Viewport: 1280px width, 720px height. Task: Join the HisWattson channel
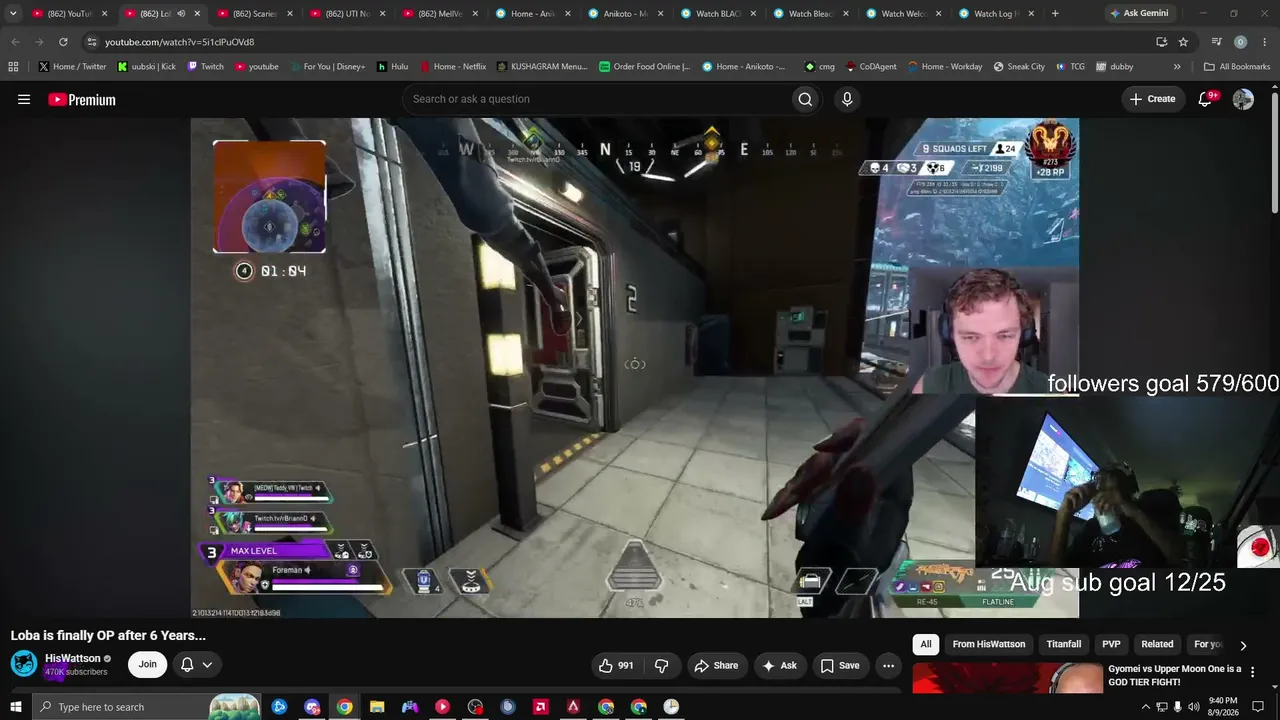147,665
